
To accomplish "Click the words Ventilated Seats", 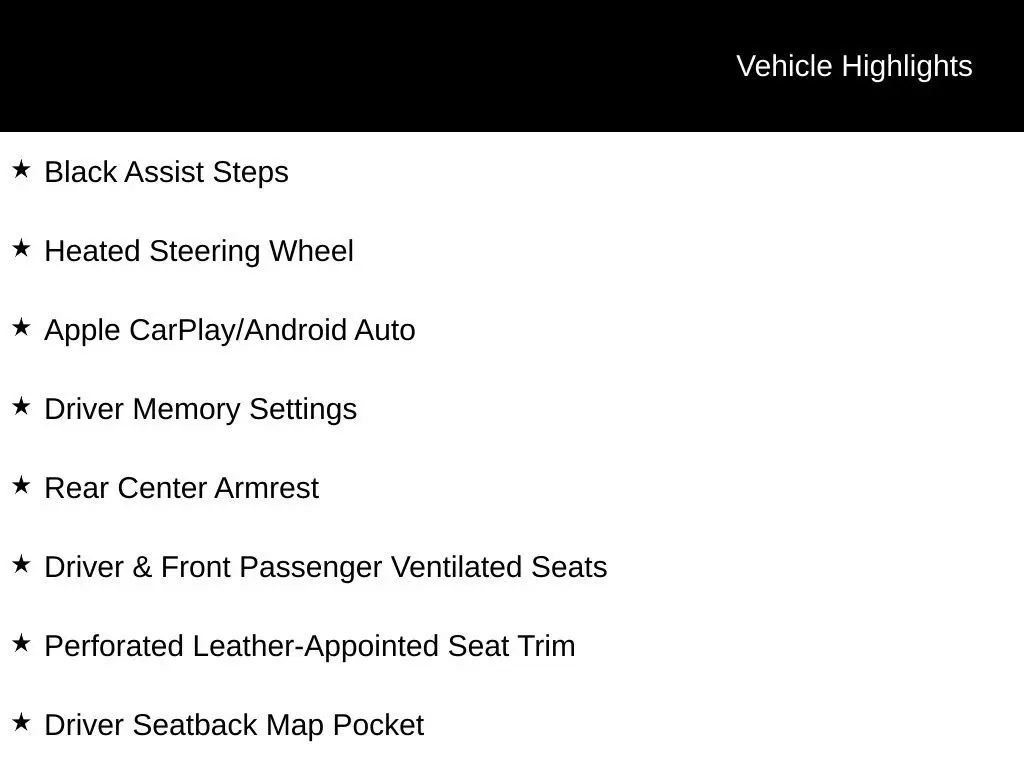I will click(499, 567).
